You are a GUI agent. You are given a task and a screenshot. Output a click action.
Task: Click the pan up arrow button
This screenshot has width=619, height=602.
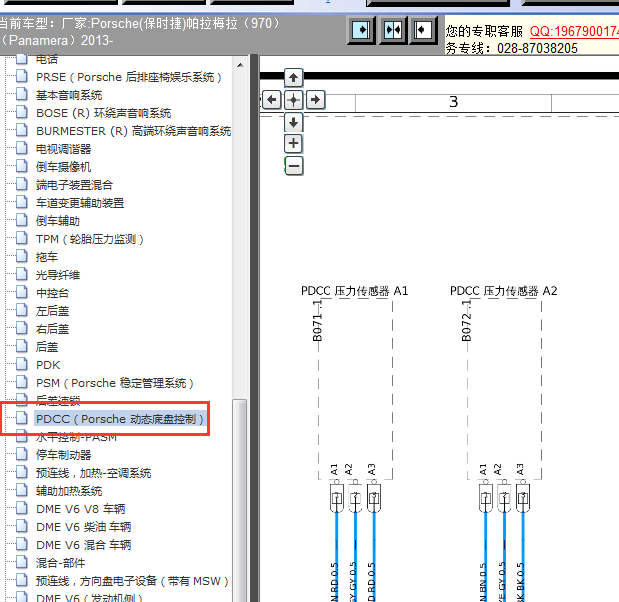click(x=293, y=78)
